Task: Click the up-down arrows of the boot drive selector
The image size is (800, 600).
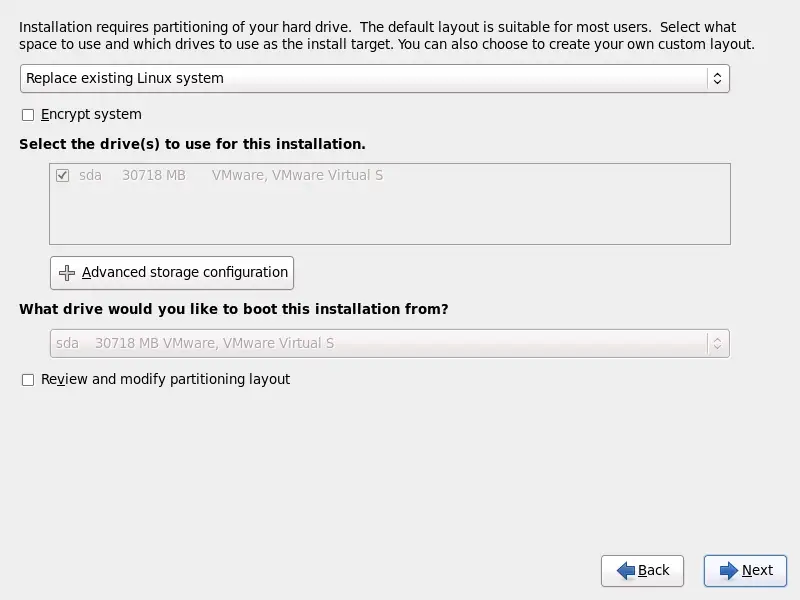Action: 717,343
